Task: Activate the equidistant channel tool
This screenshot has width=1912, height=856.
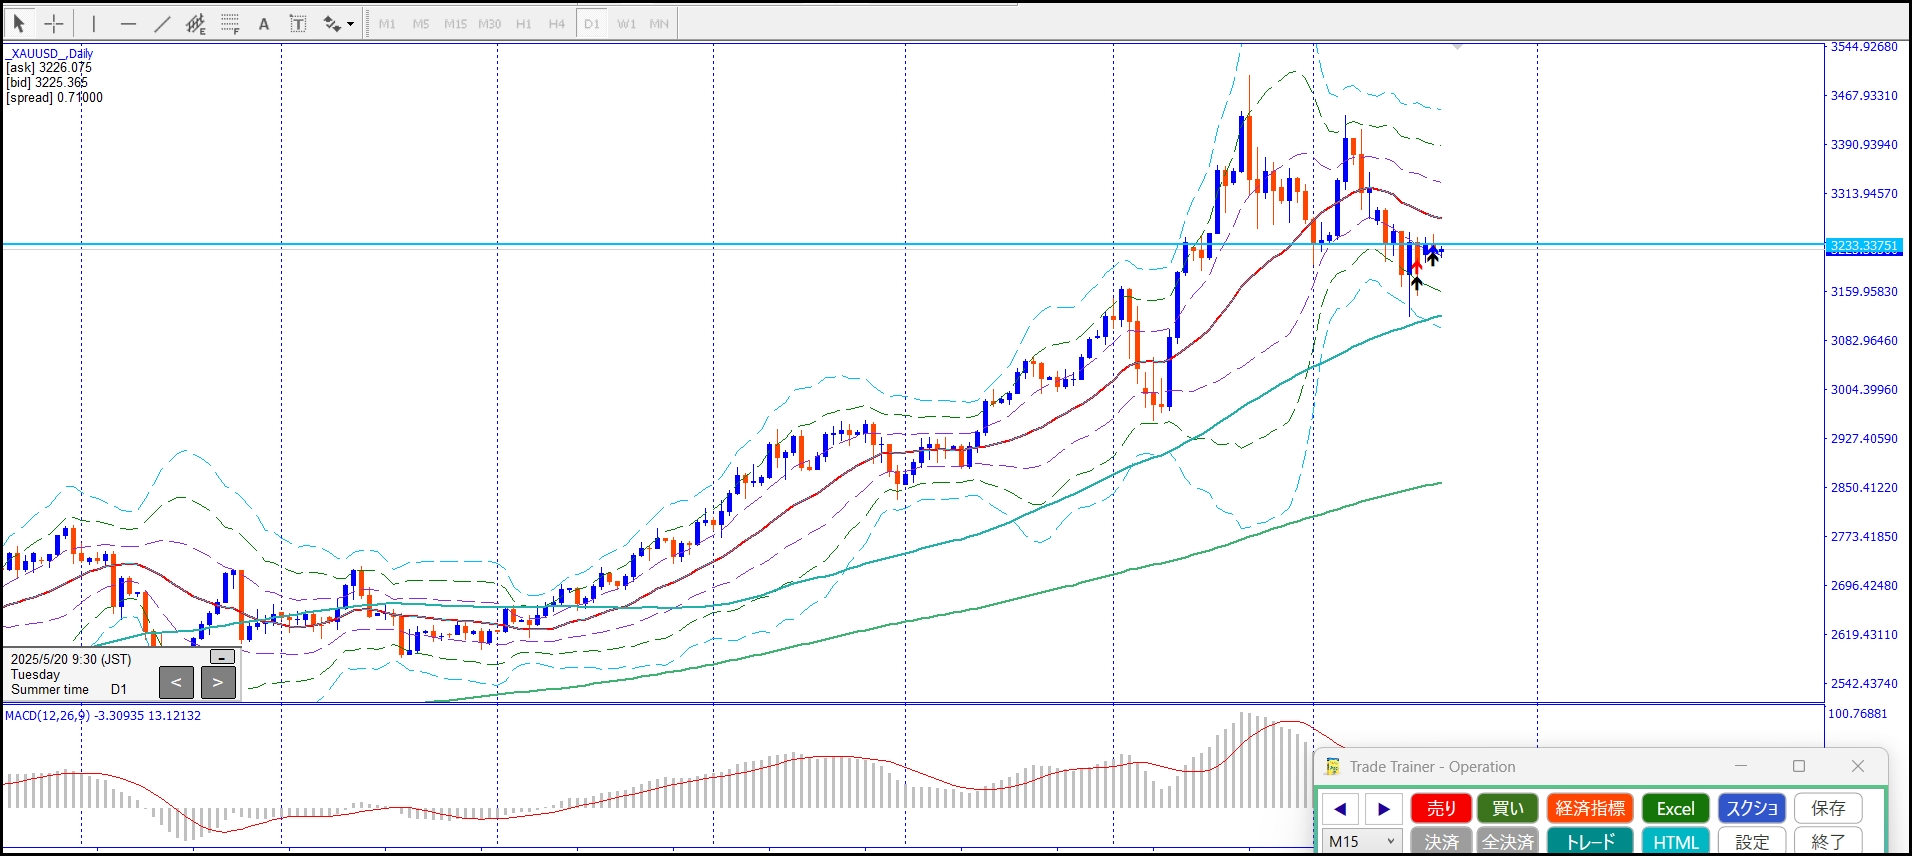Action: tap(196, 24)
